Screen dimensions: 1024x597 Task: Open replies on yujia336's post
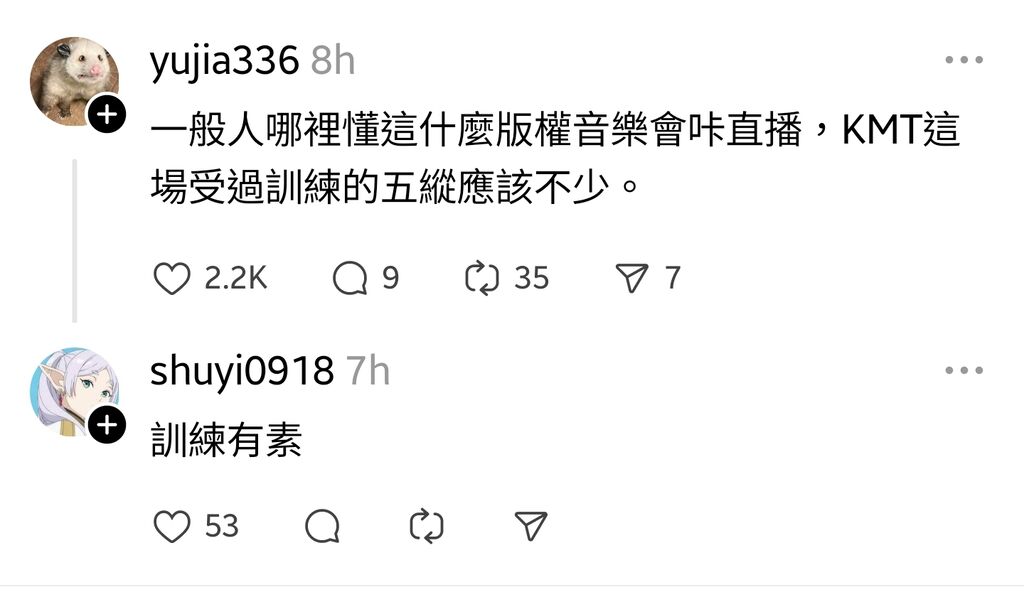350,278
